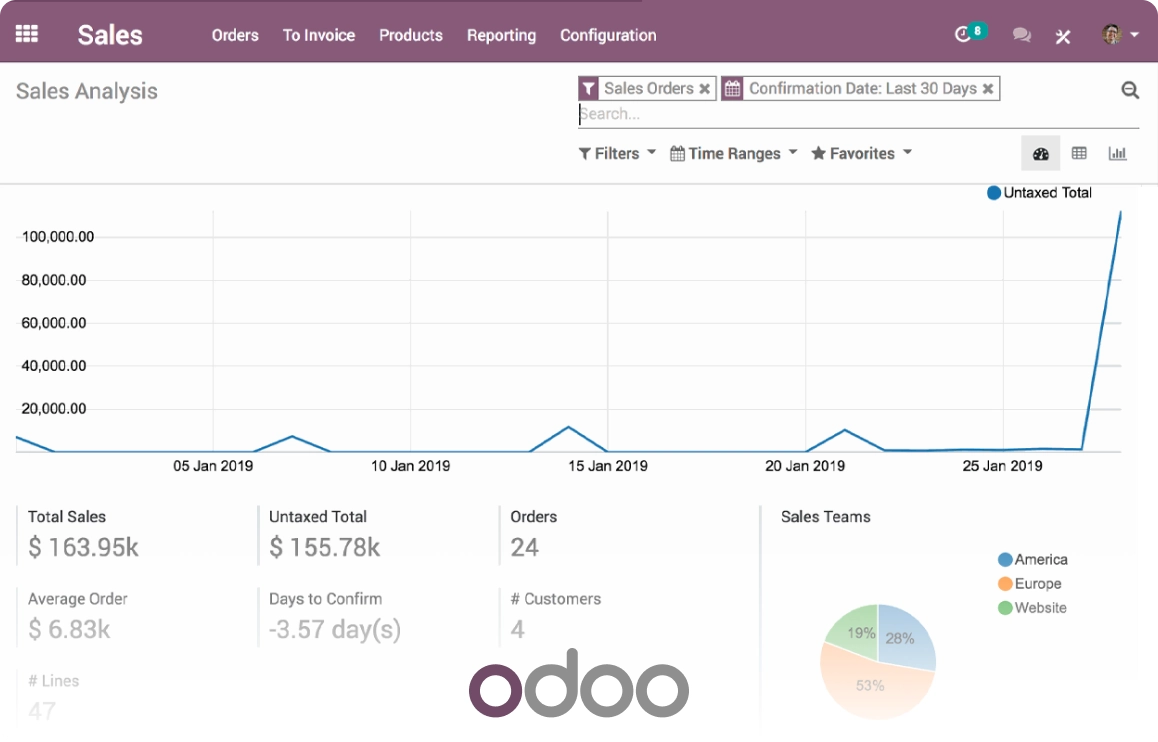Click the # Customers value 4
Image resolution: width=1158 pixels, height=742 pixels.
pos(518,629)
